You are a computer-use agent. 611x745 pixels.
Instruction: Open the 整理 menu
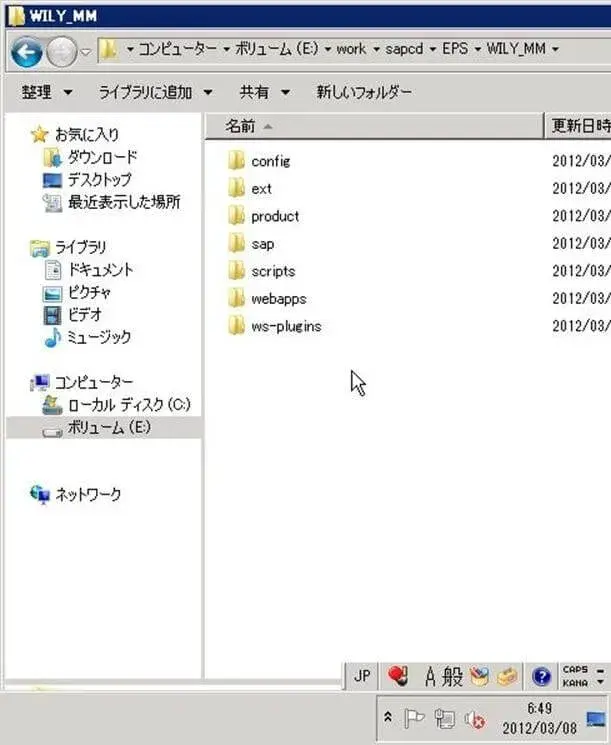[x=47, y=92]
